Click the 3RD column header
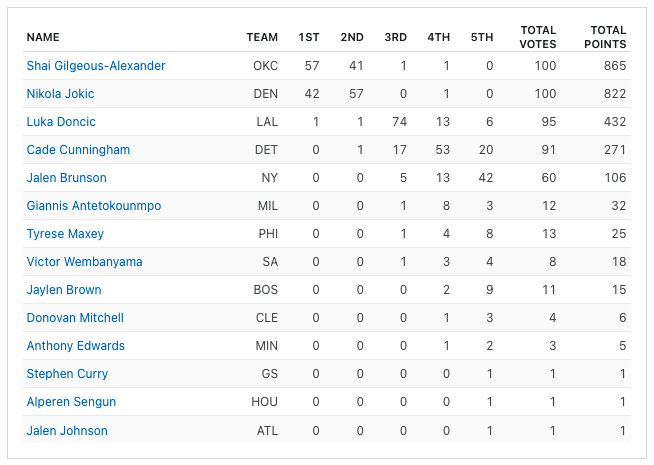This screenshot has height=465, width=654. [x=395, y=37]
